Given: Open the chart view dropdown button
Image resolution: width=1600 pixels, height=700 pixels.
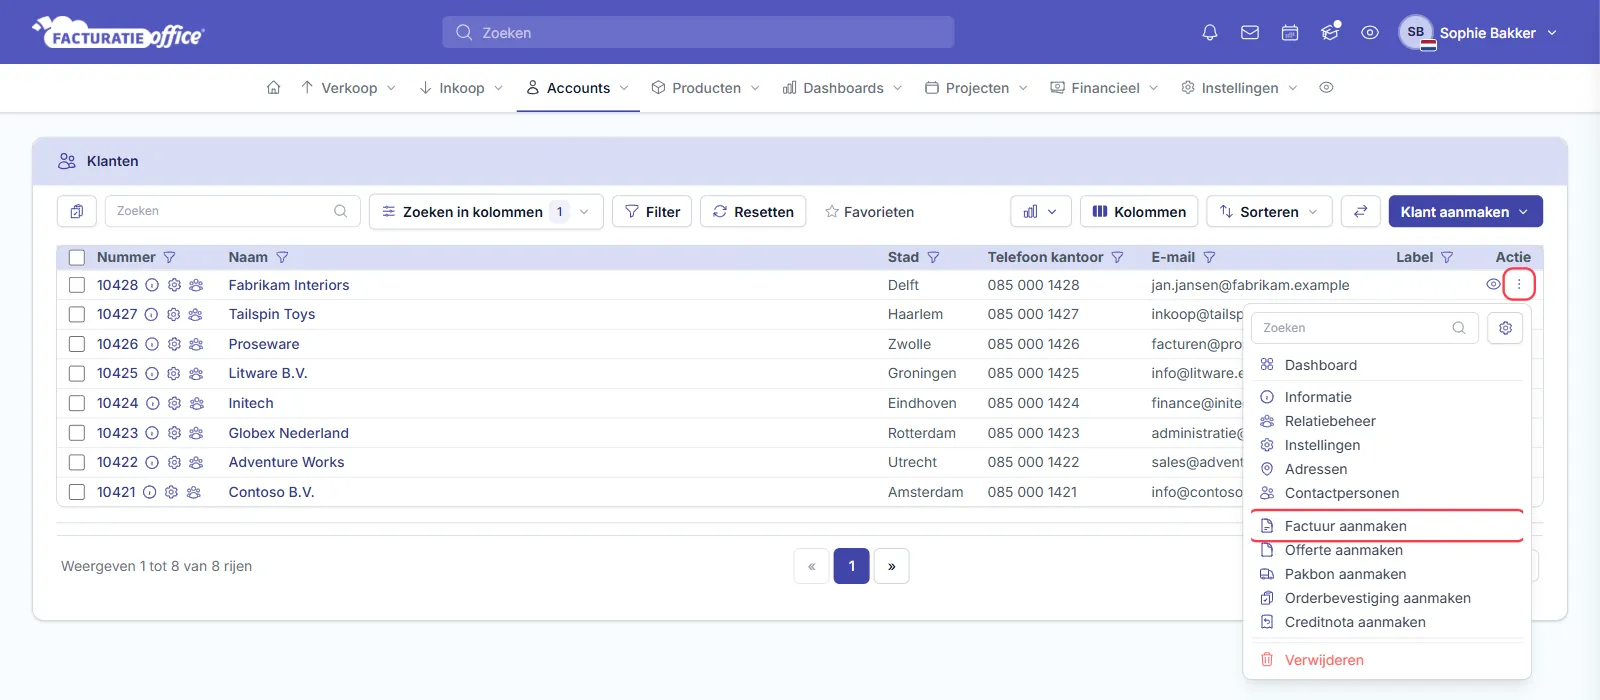Looking at the screenshot, I should click(1041, 211).
